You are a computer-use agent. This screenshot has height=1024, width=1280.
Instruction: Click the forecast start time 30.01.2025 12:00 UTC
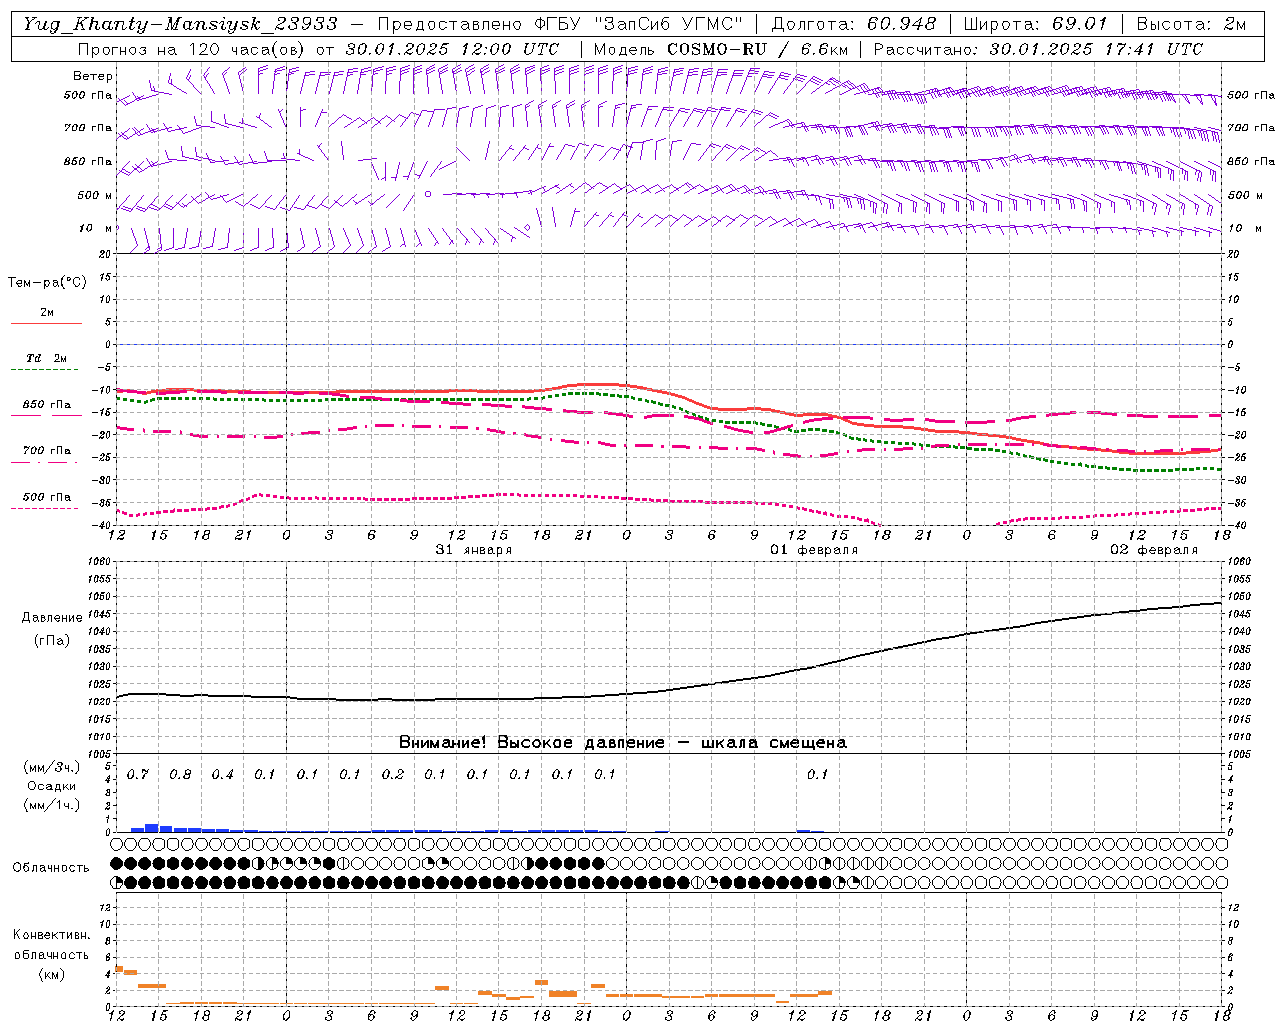click(x=452, y=49)
